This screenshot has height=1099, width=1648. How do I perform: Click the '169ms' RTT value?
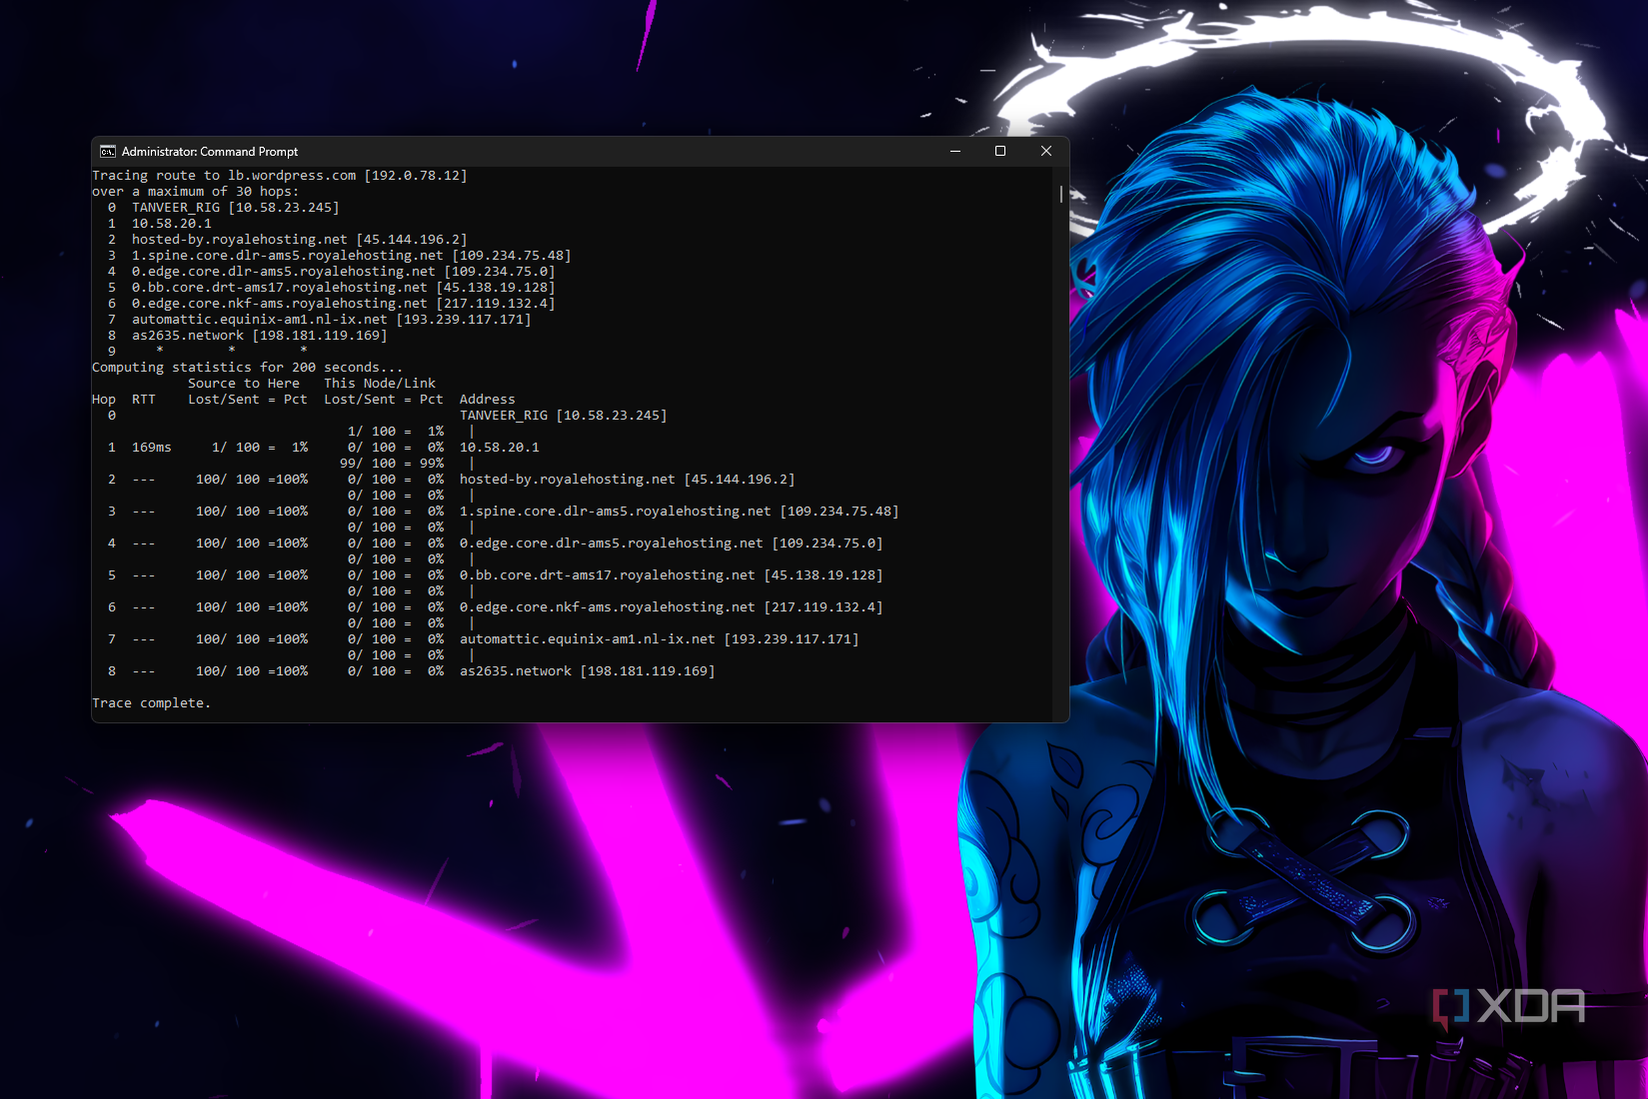(152, 448)
